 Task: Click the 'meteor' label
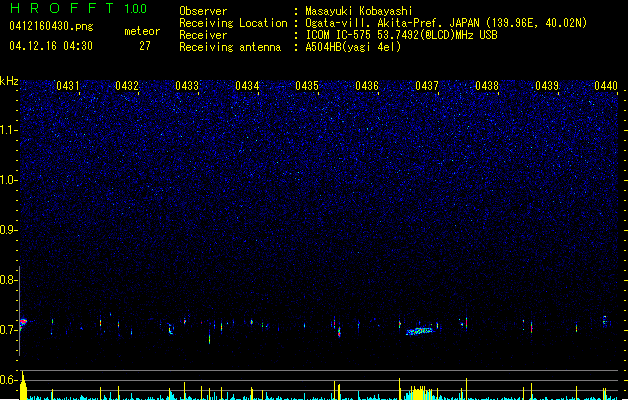[x=142, y=31]
